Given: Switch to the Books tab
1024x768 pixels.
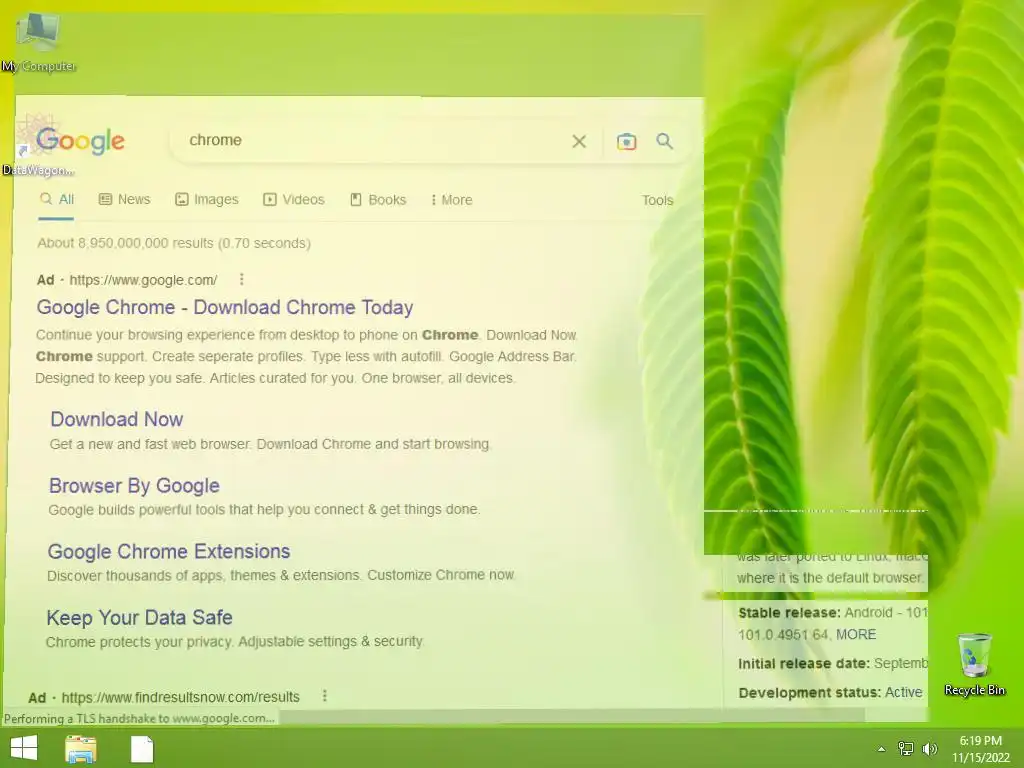Looking at the screenshot, I should click(378, 199).
